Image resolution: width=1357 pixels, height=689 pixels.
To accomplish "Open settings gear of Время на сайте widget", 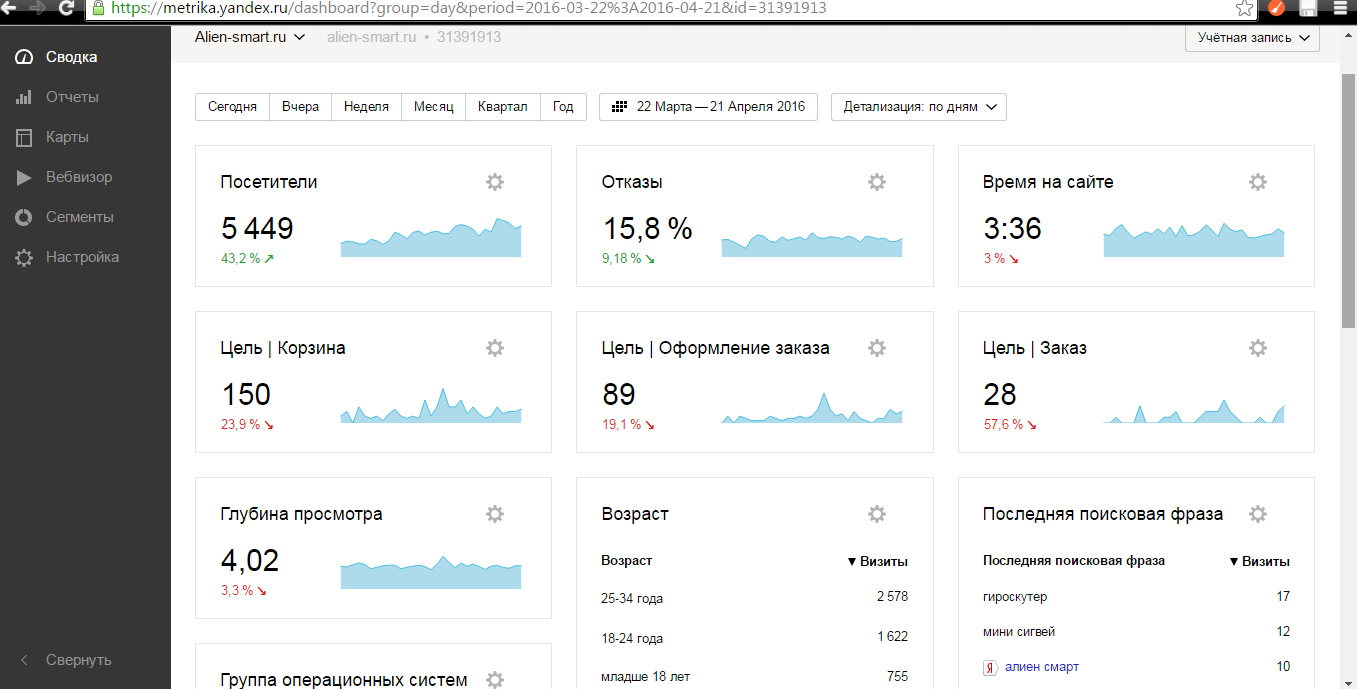I will [1258, 182].
